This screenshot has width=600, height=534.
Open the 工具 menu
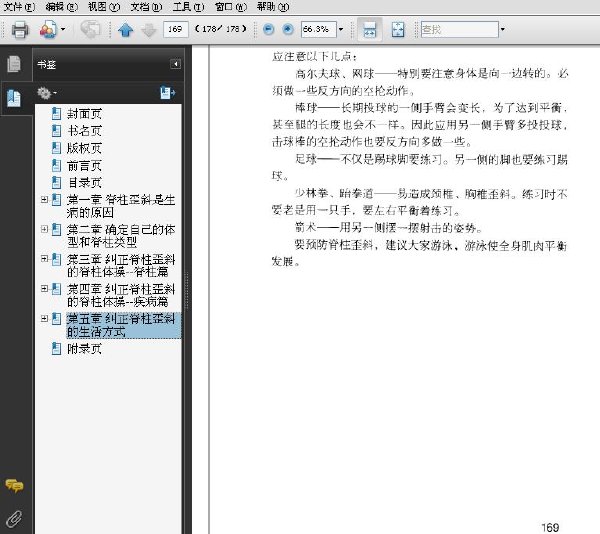pyautogui.click(x=188, y=7)
